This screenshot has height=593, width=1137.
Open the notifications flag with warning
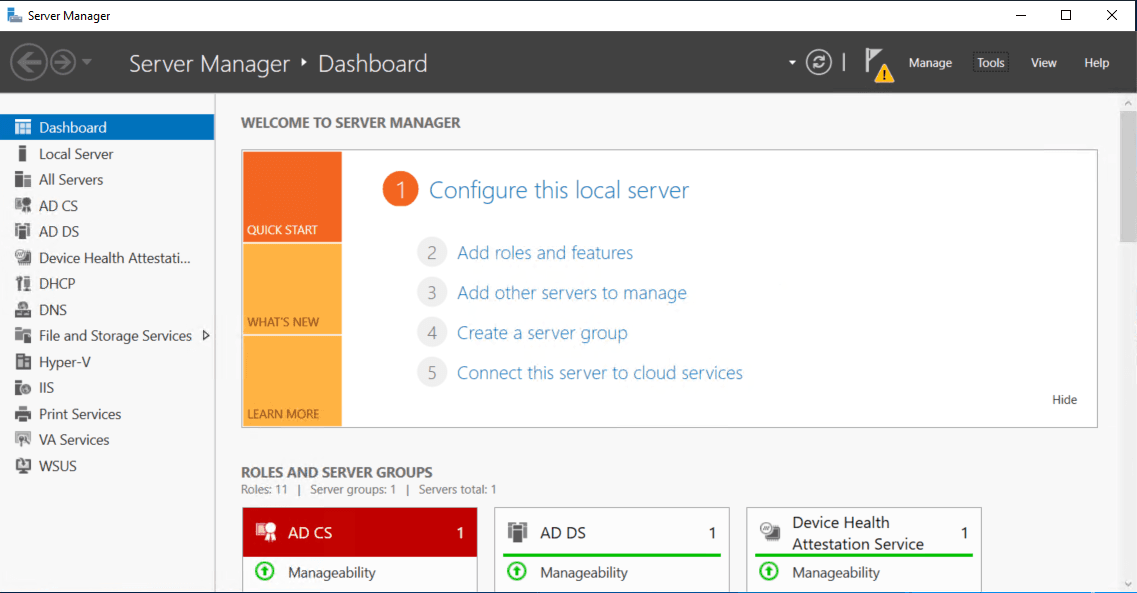(878, 65)
